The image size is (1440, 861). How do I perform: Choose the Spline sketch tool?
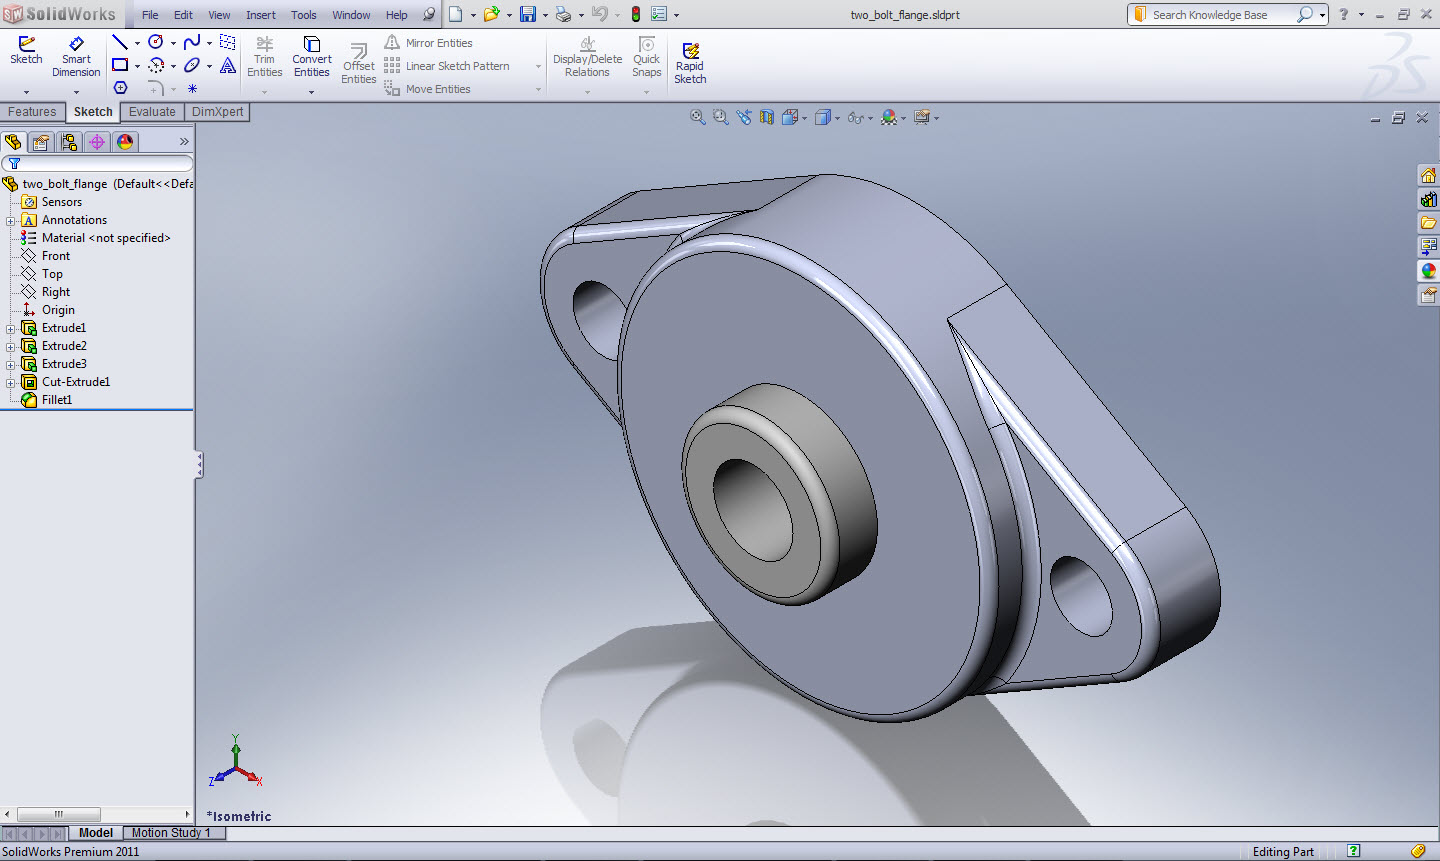tap(192, 42)
